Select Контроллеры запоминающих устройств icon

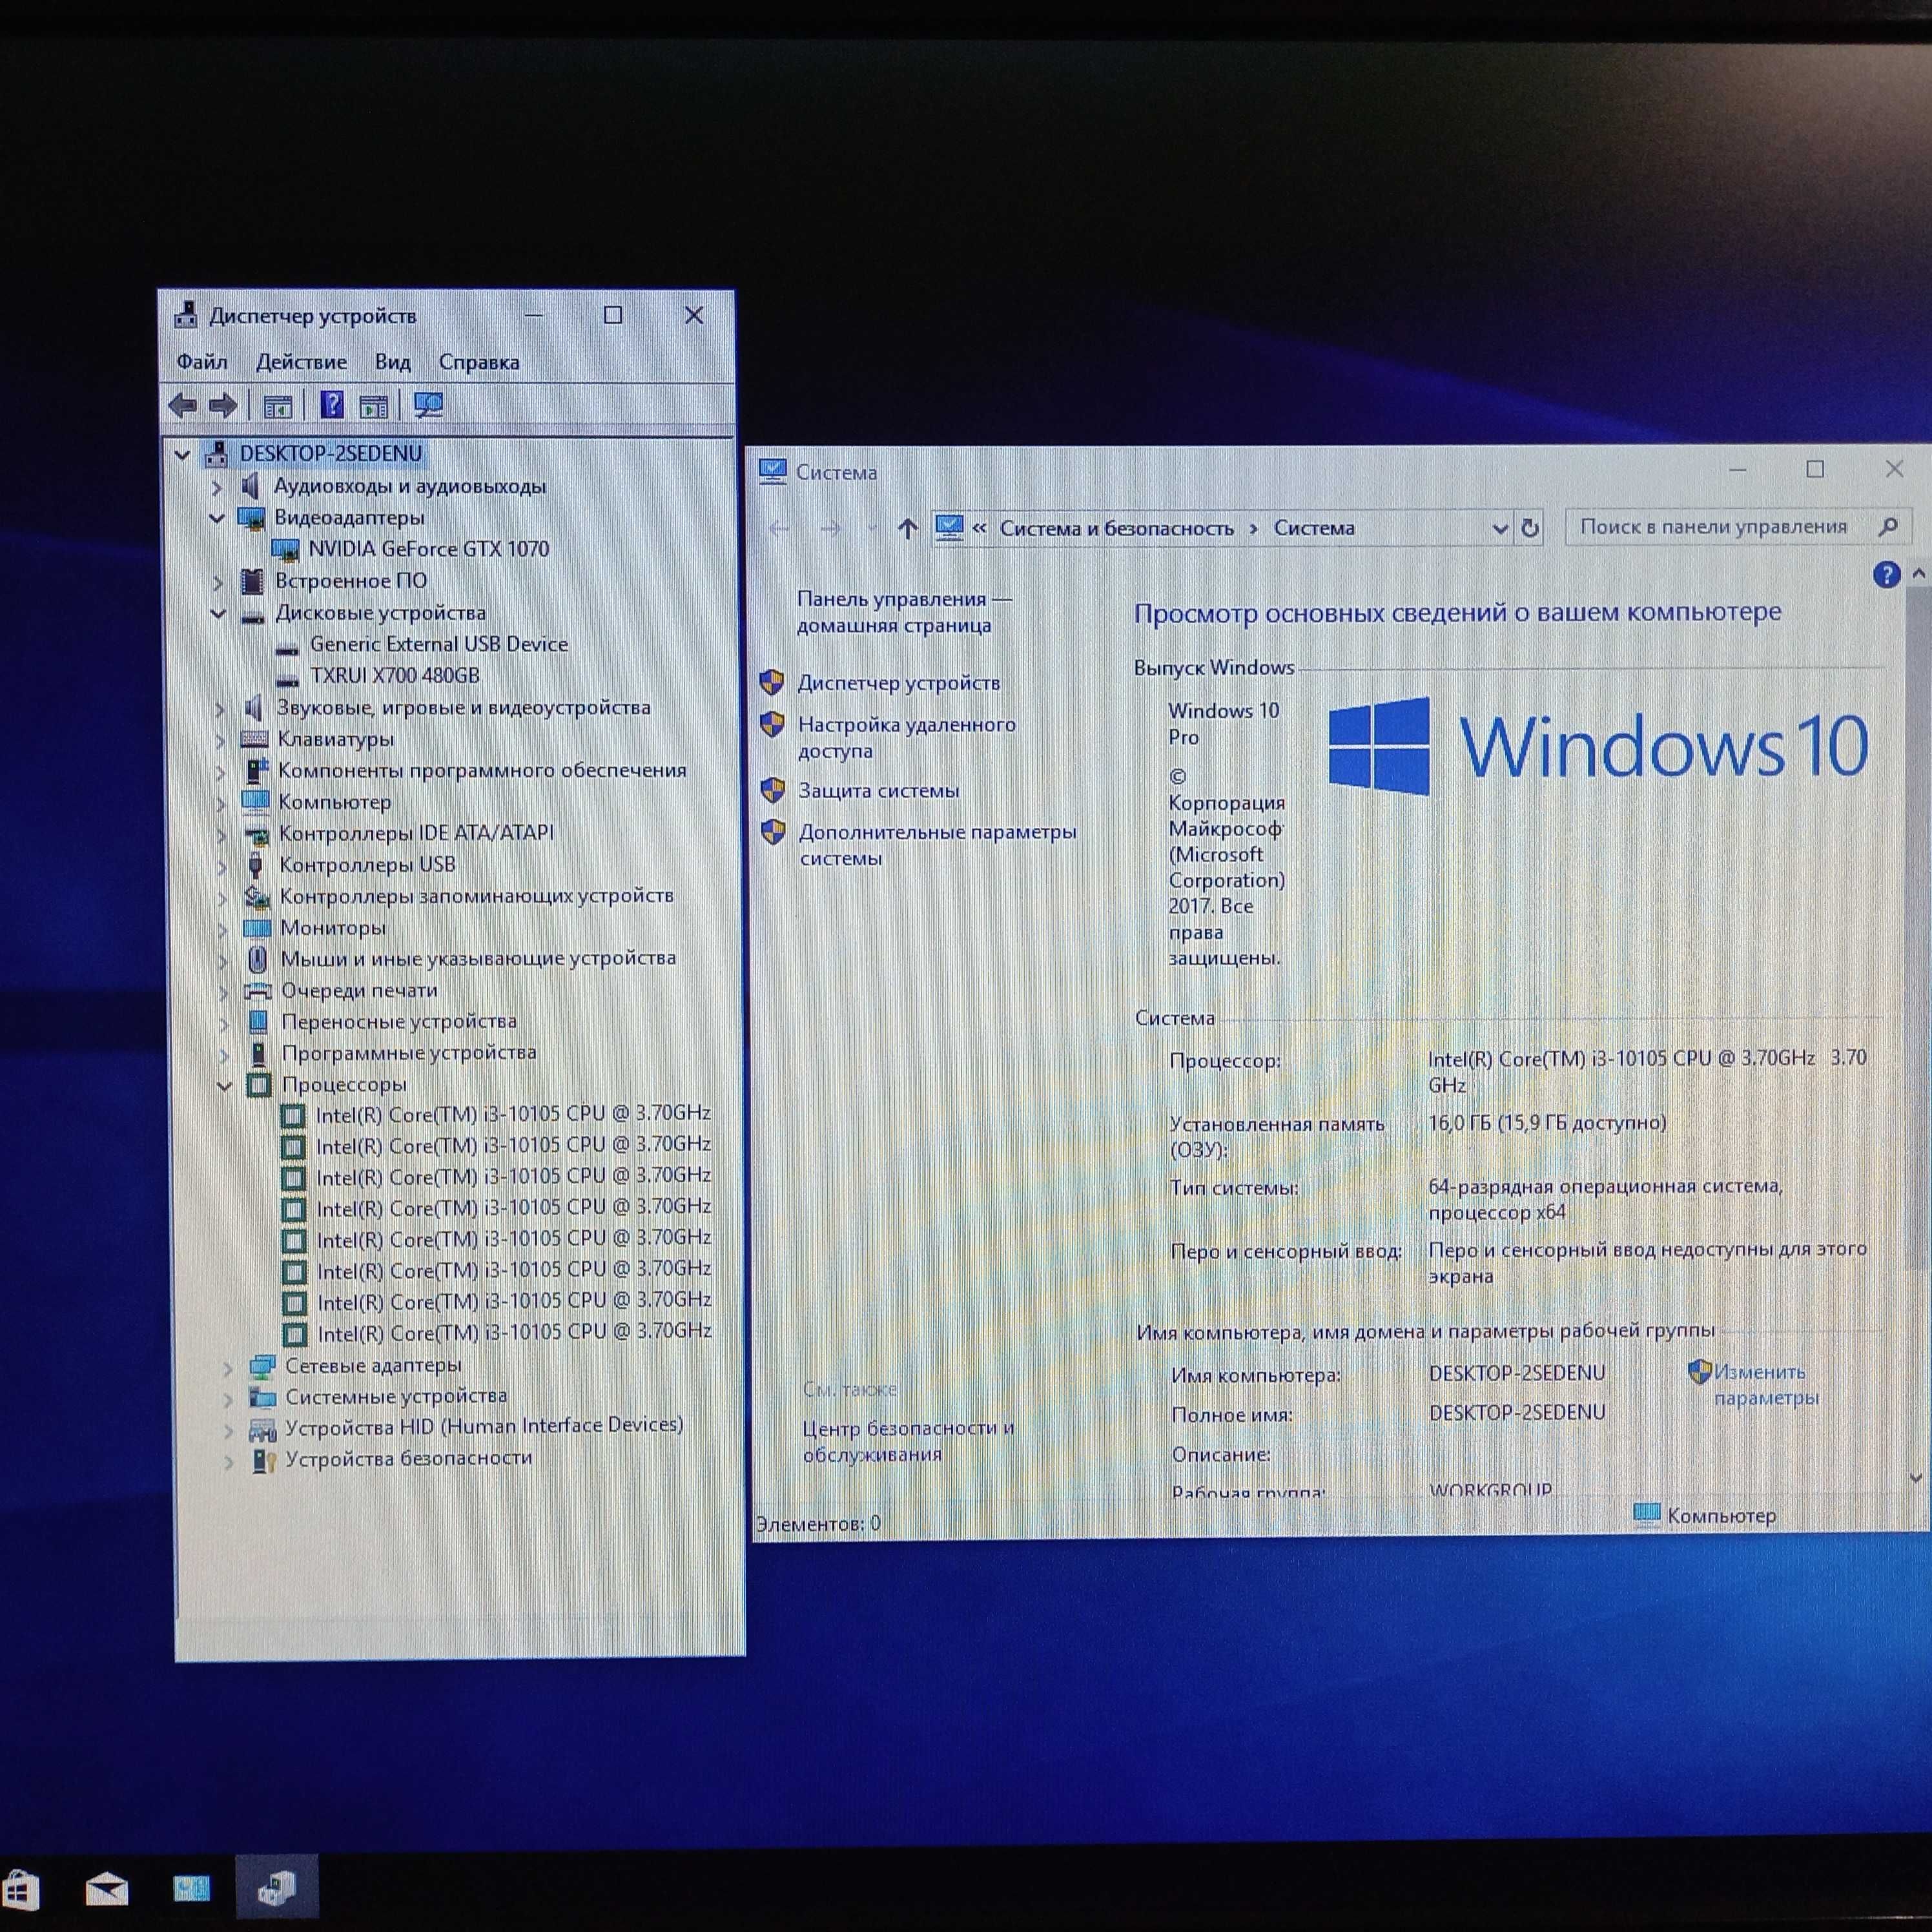pyautogui.click(x=257, y=897)
